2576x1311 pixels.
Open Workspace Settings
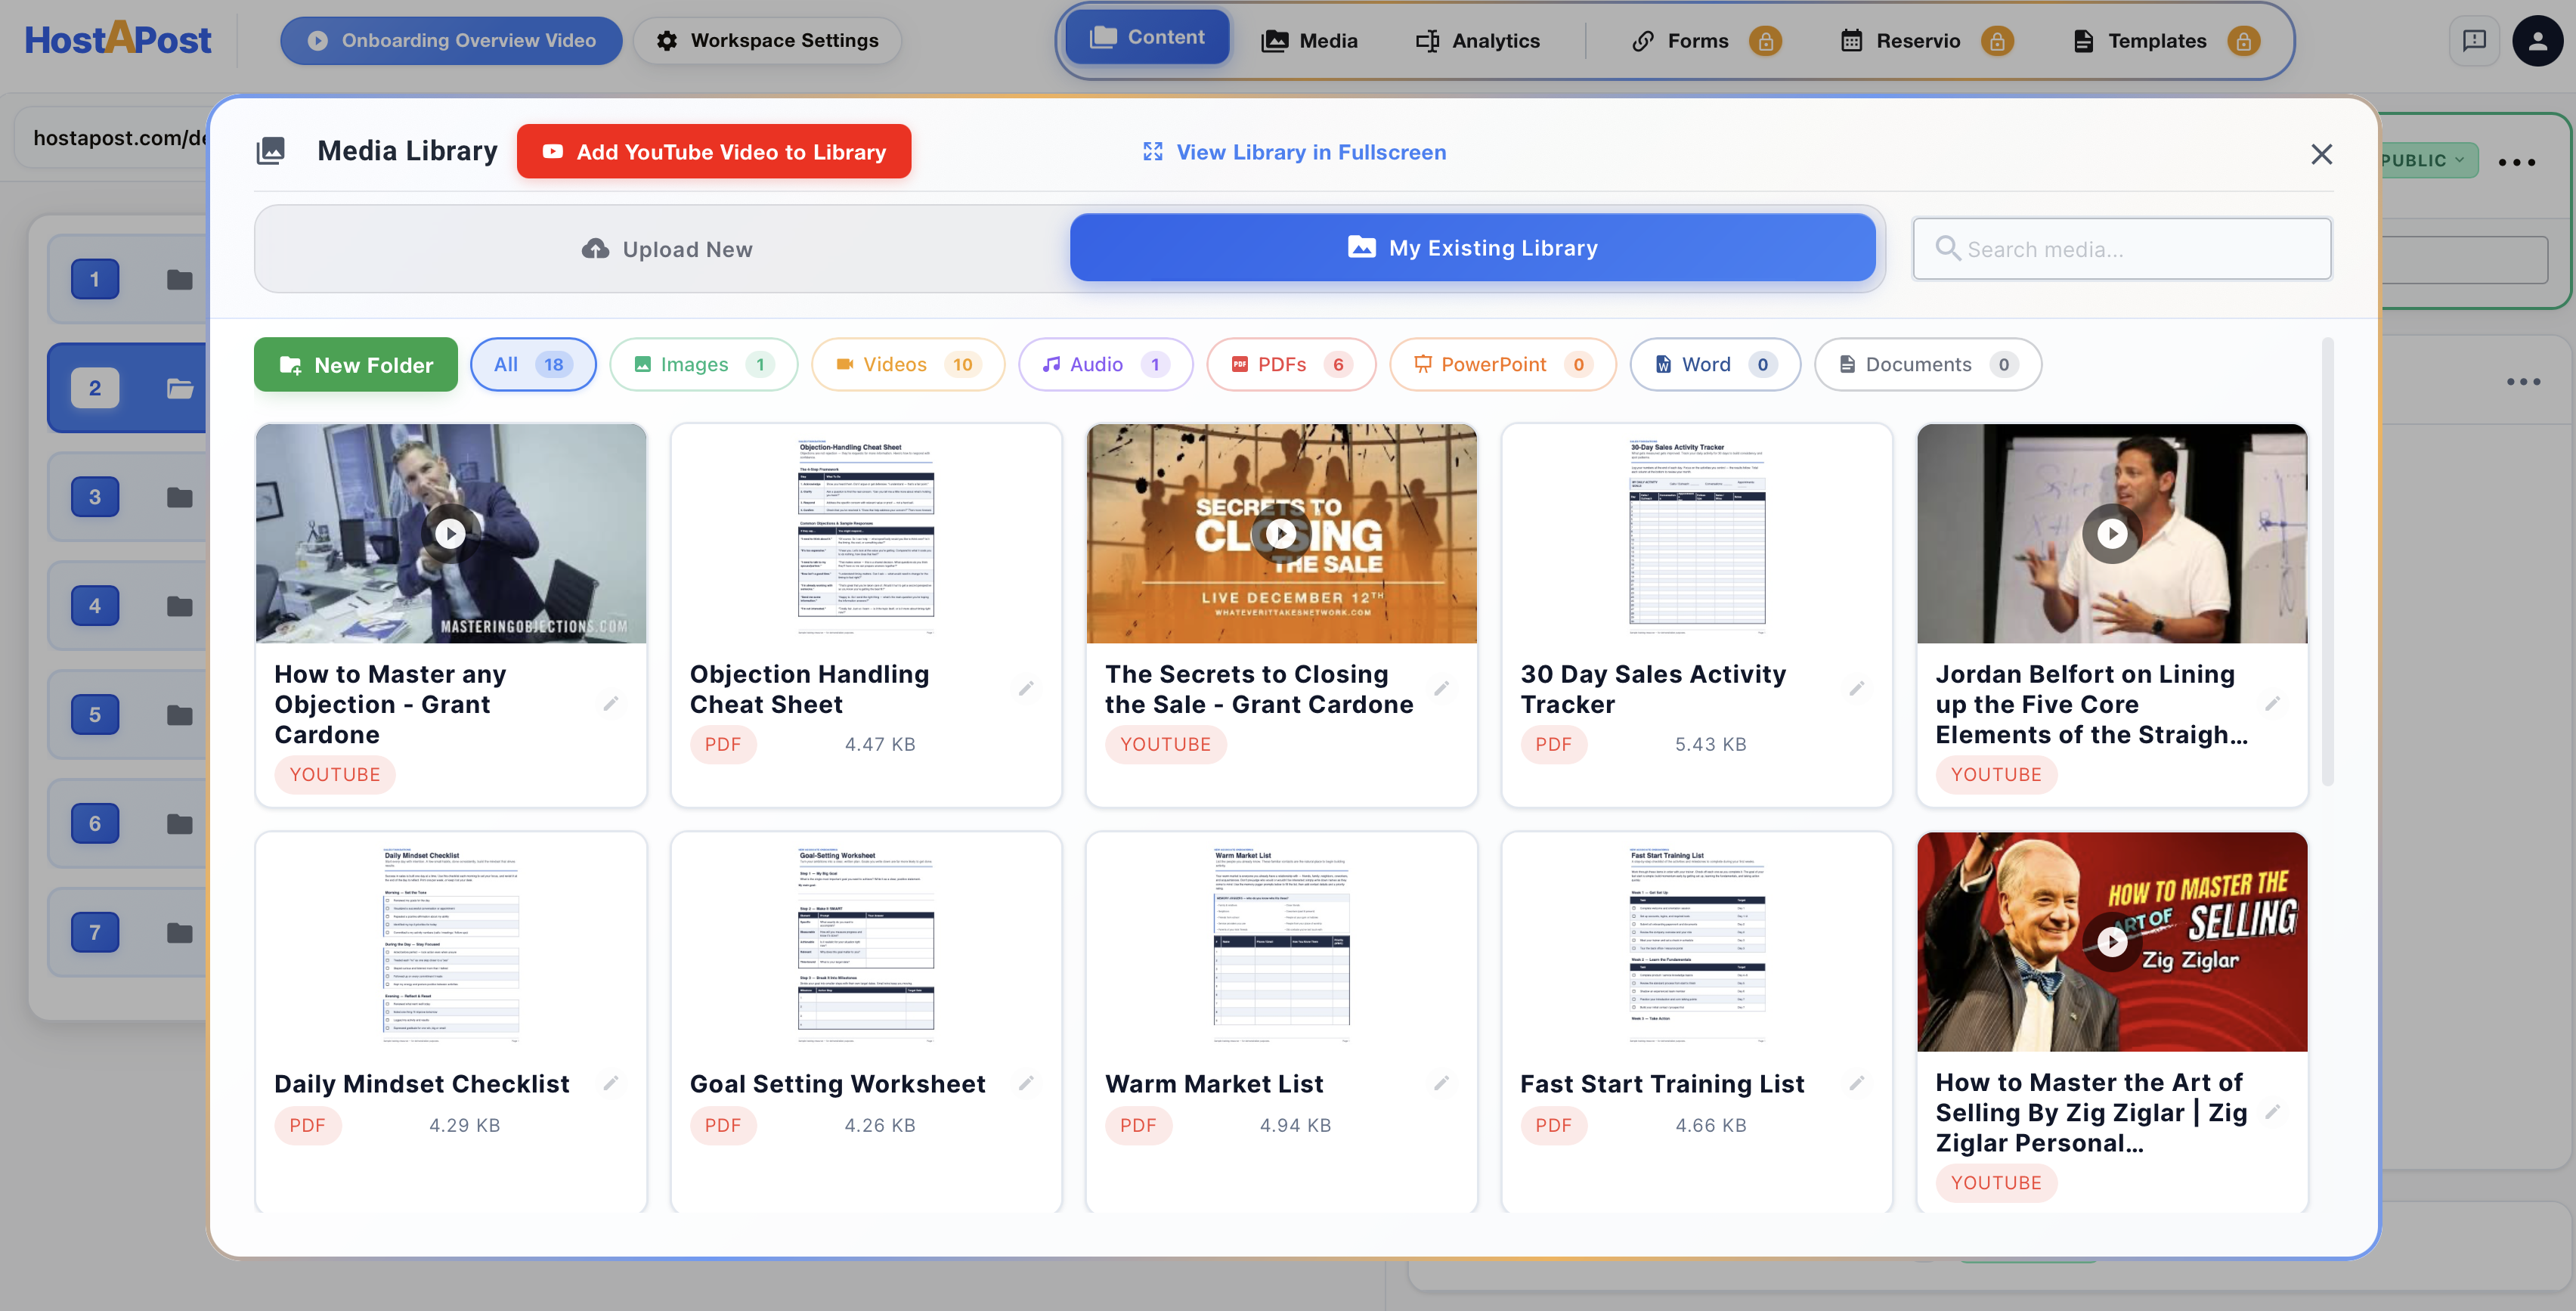[x=767, y=40]
